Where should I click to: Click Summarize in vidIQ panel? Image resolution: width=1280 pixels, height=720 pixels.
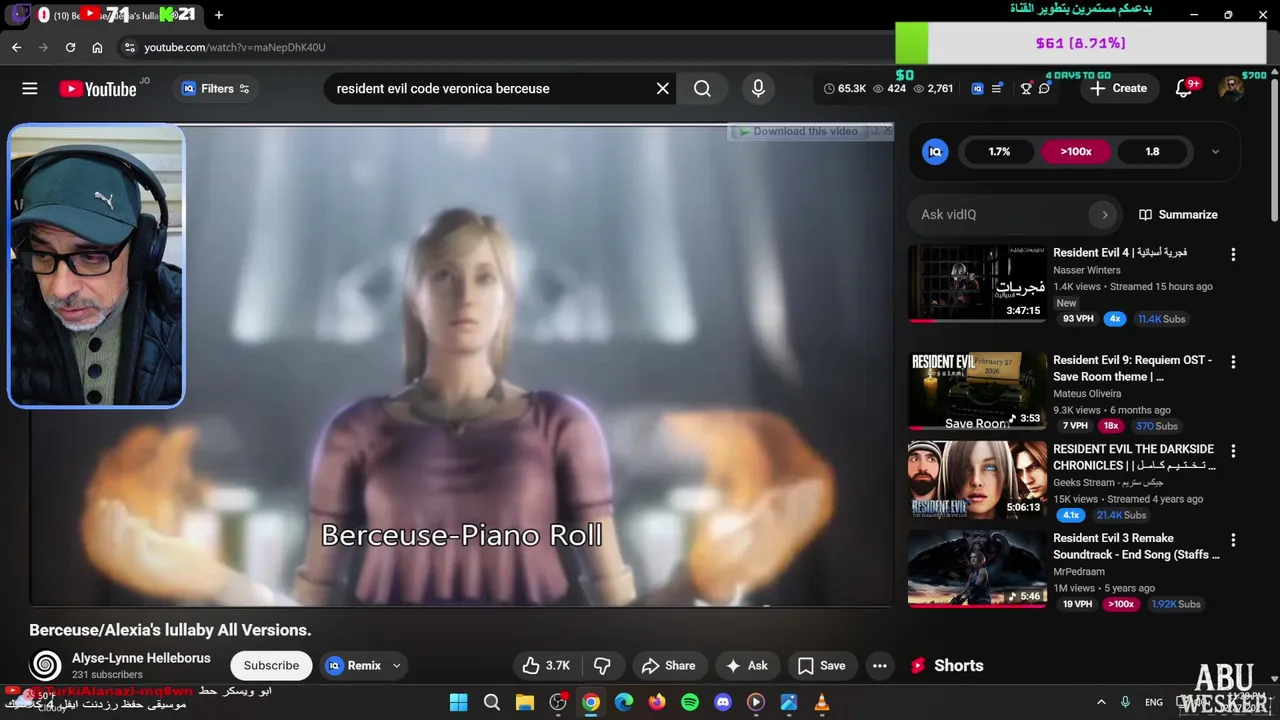(1178, 214)
